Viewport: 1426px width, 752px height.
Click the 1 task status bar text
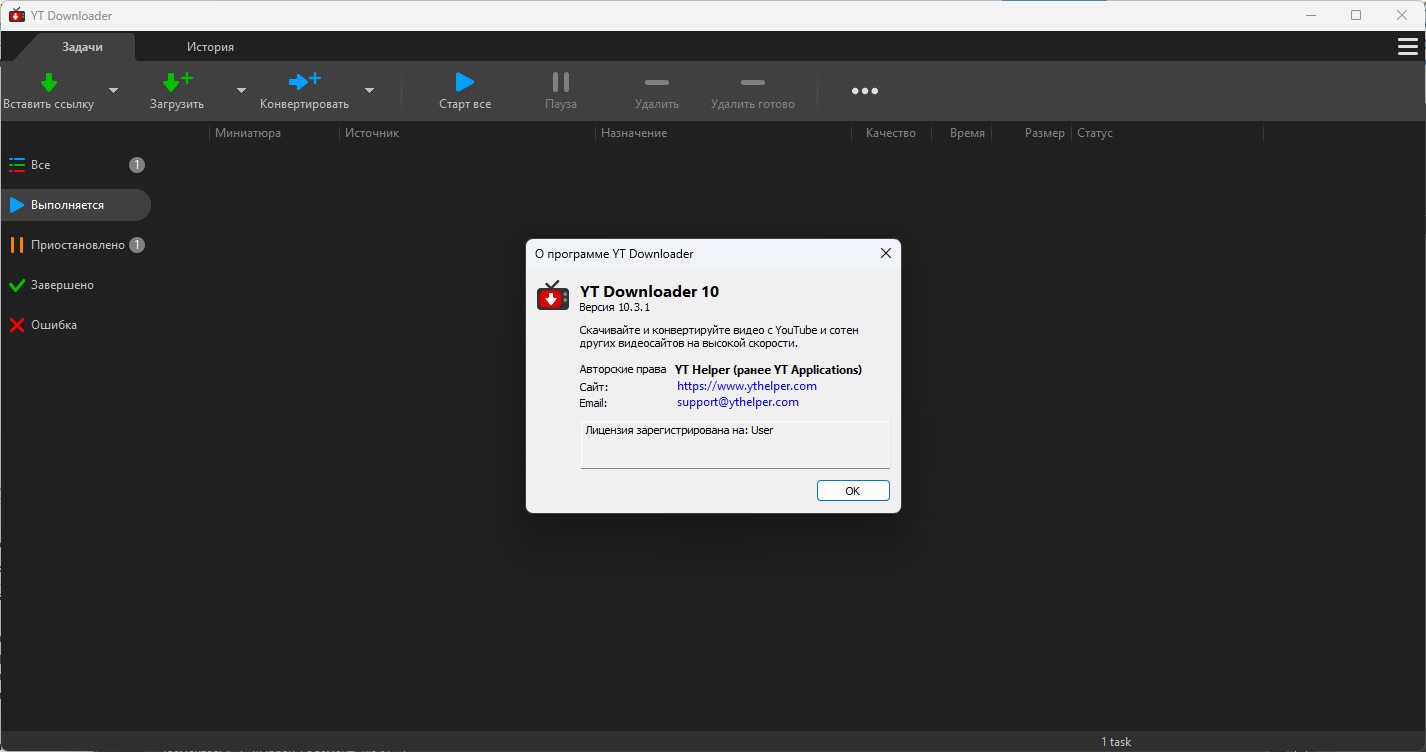click(1116, 742)
